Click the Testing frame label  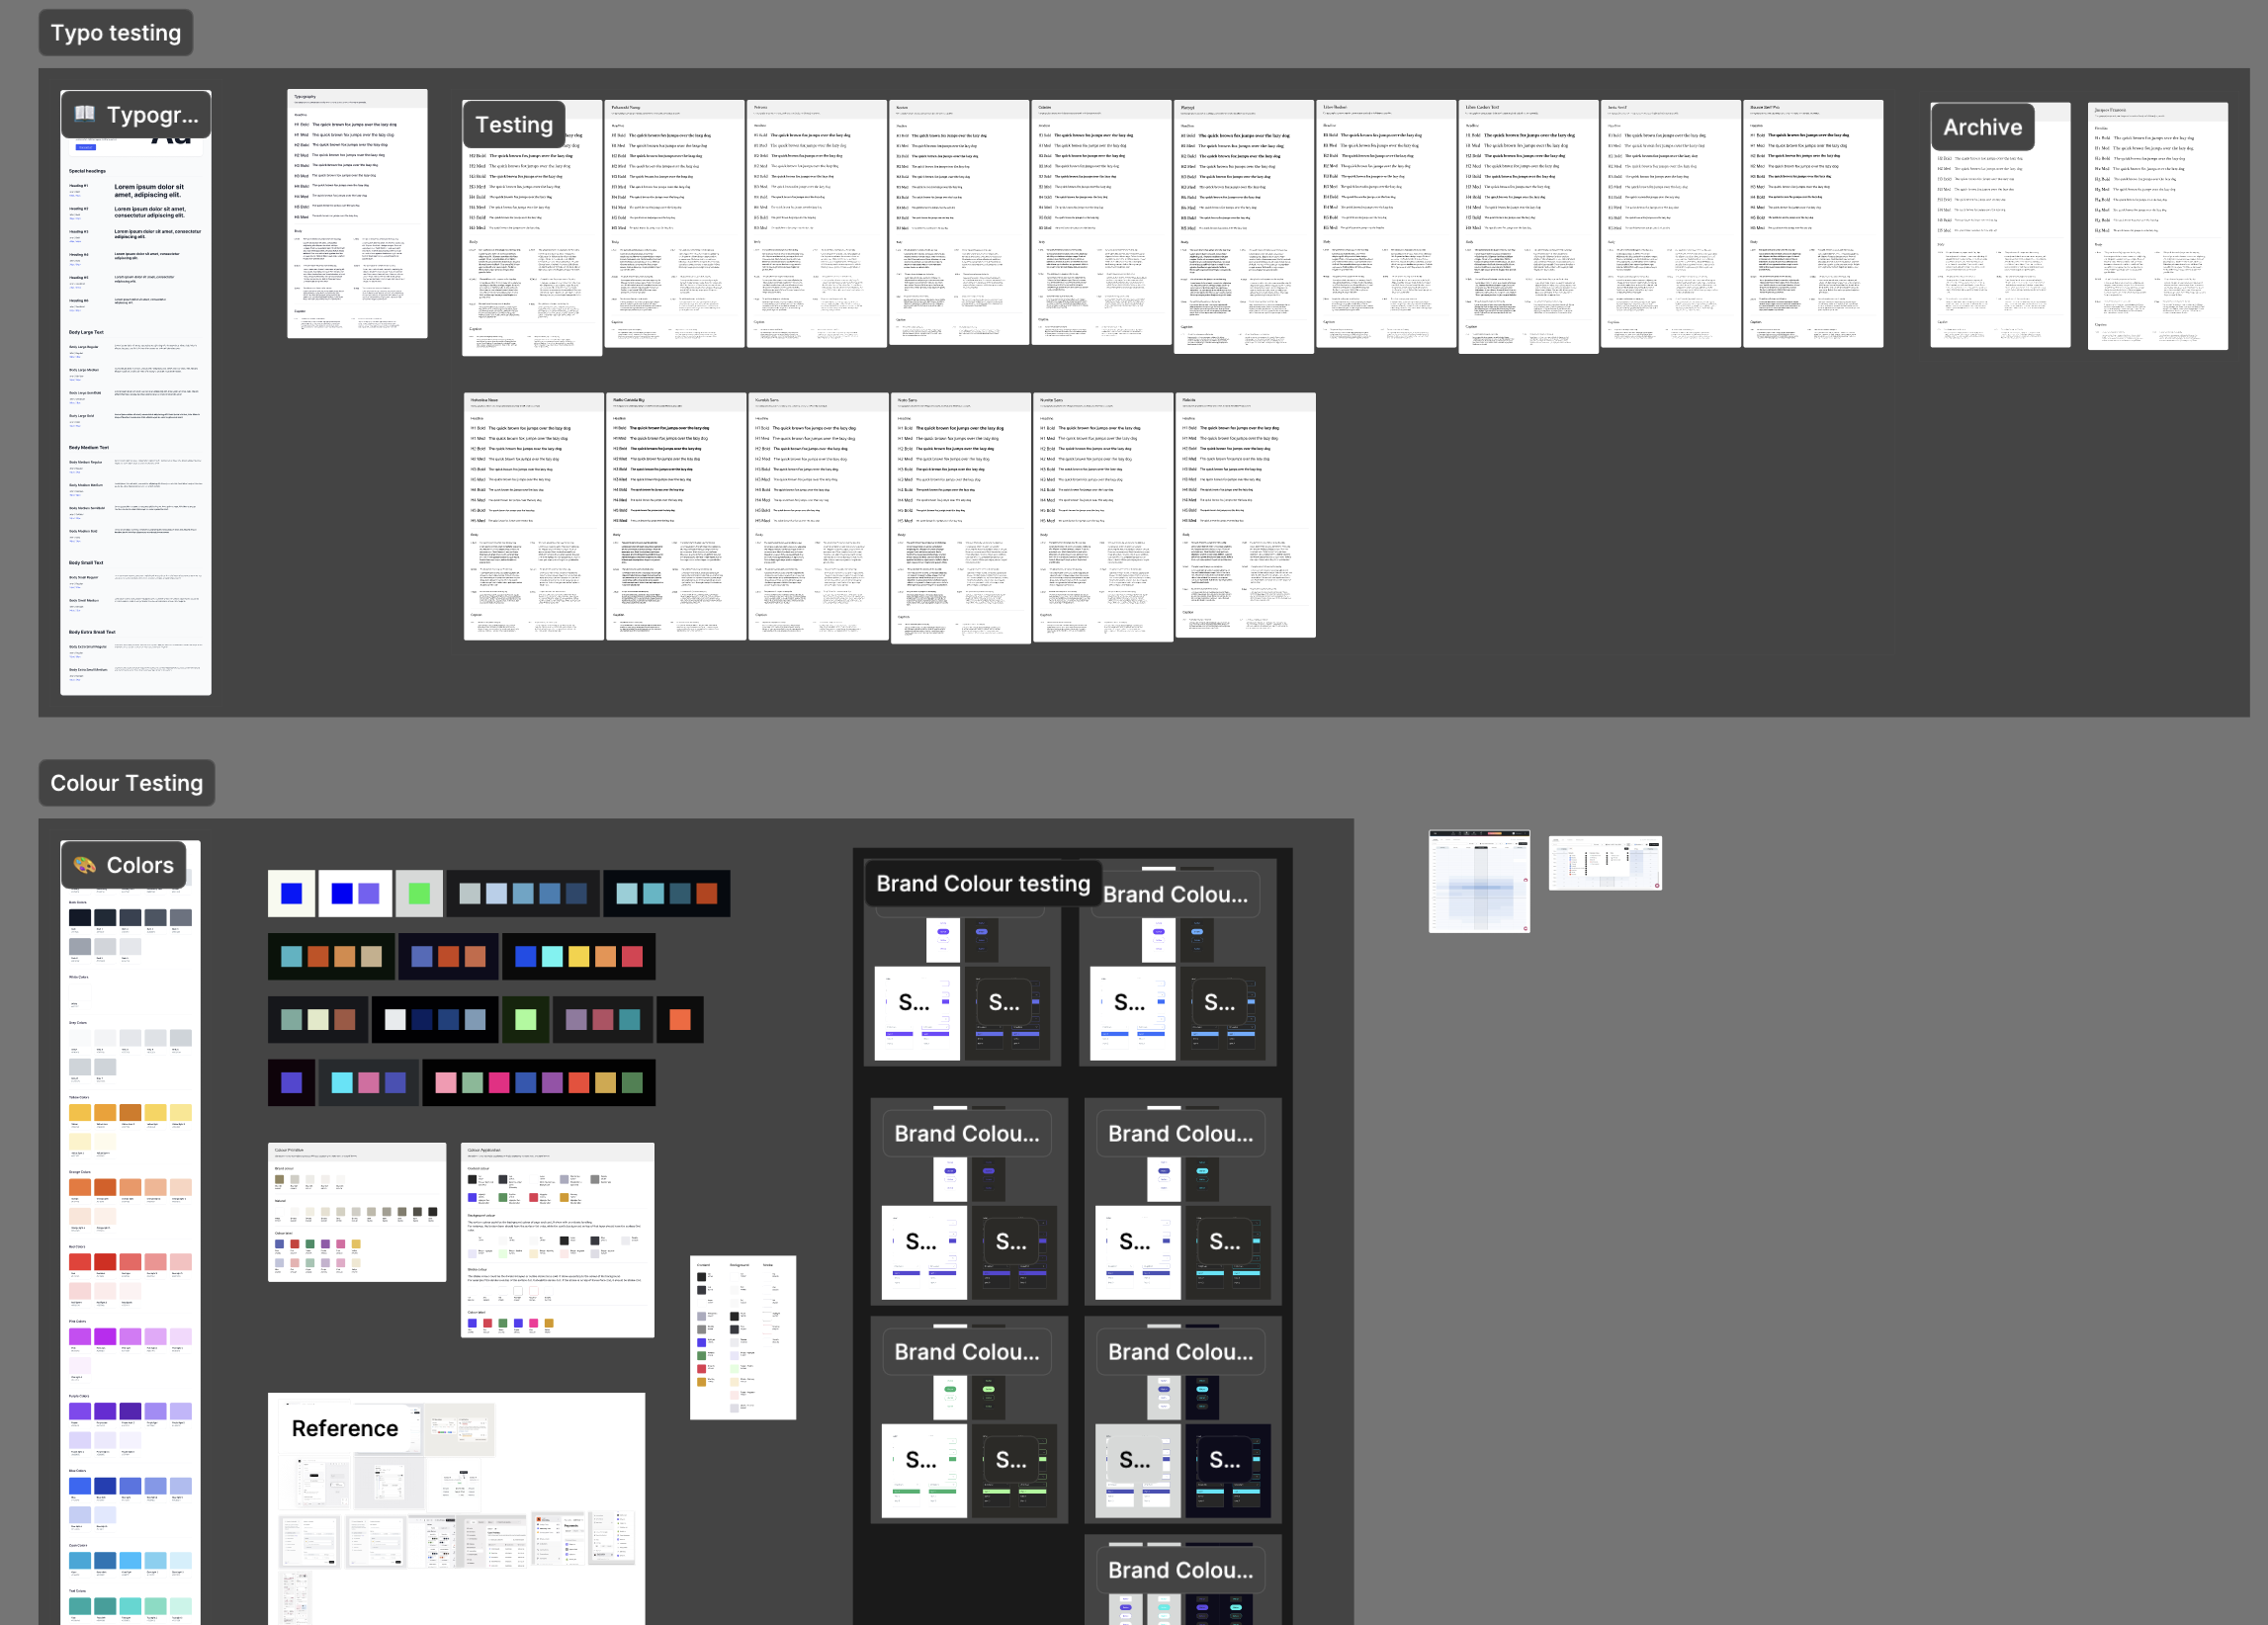[x=514, y=125]
